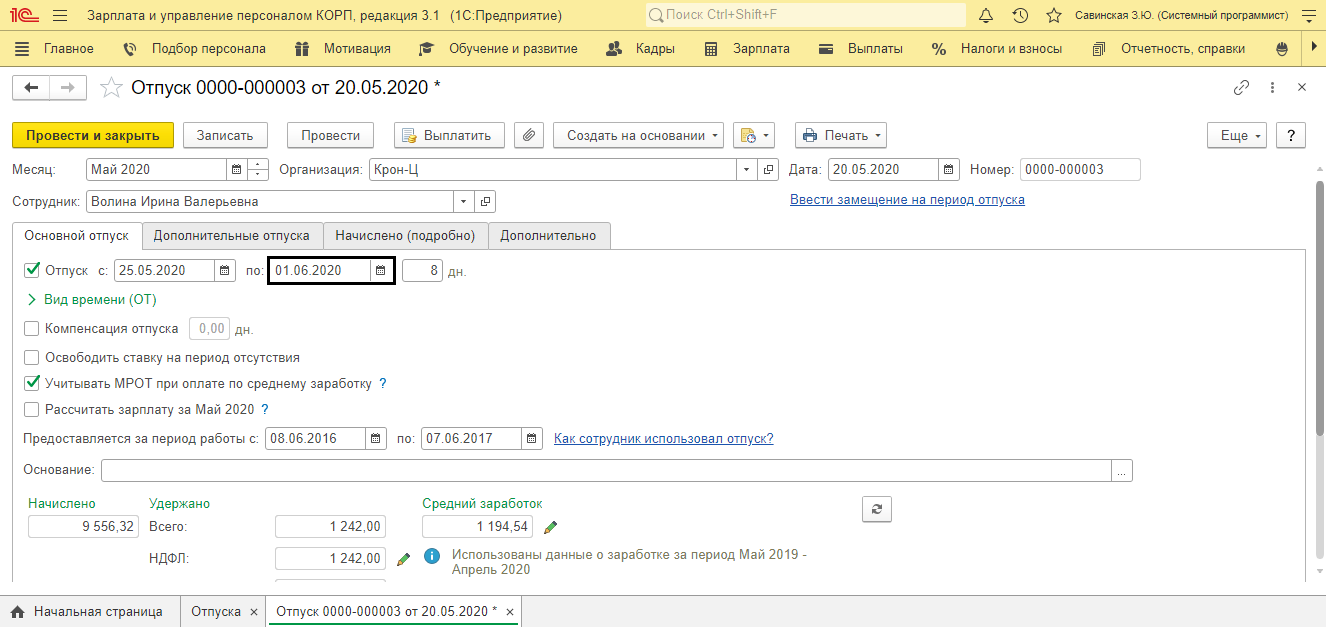Enable Освободить ставку на период отсутствия

(x=31, y=357)
